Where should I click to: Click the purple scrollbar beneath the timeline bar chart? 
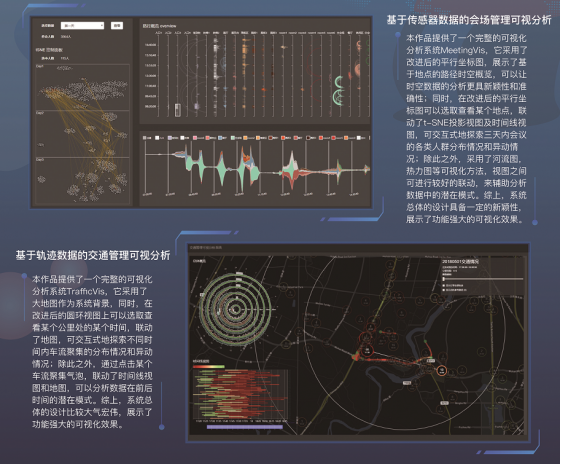(245, 427)
